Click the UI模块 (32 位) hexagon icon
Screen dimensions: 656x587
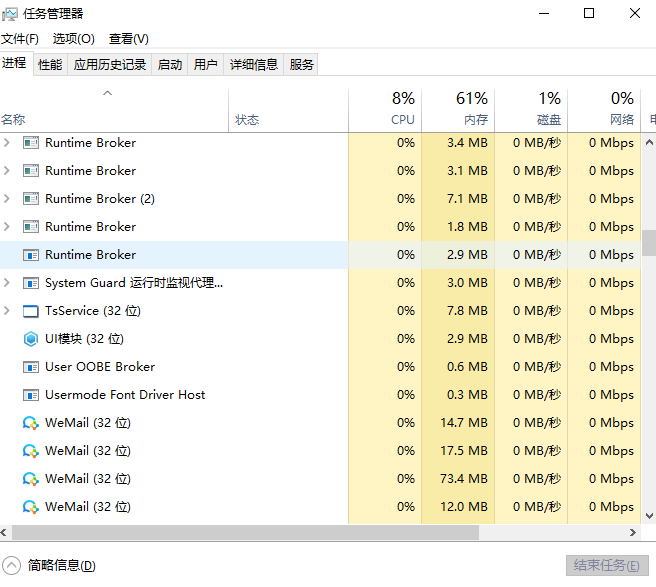(x=31, y=339)
